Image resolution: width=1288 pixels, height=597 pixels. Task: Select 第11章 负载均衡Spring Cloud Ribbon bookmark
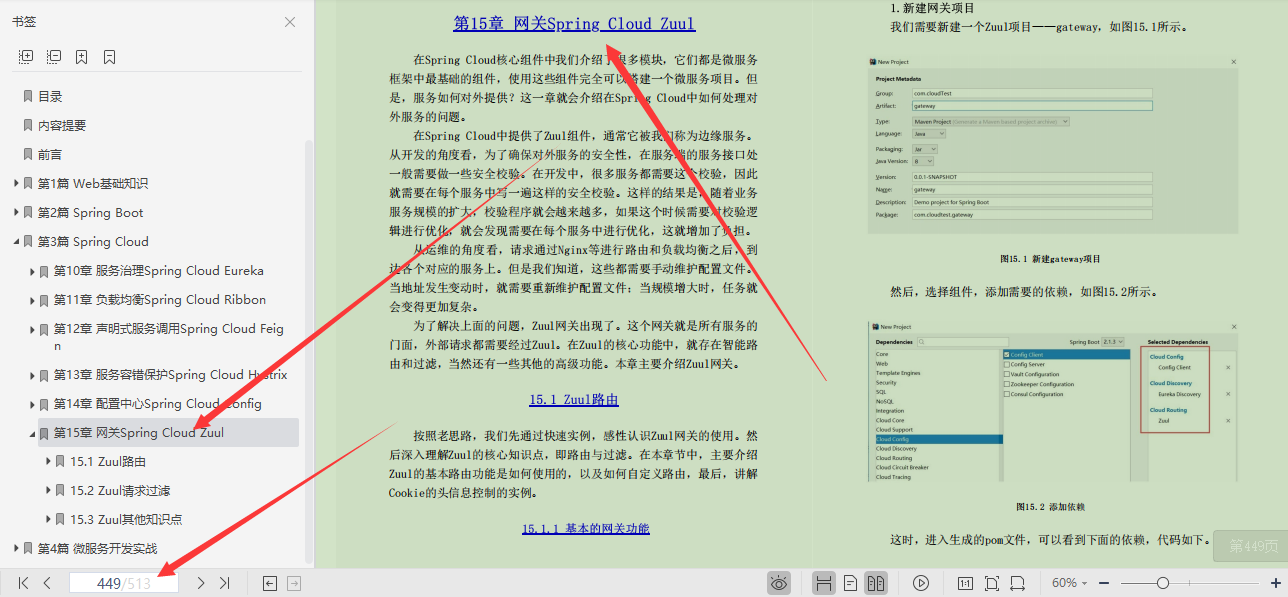point(160,300)
